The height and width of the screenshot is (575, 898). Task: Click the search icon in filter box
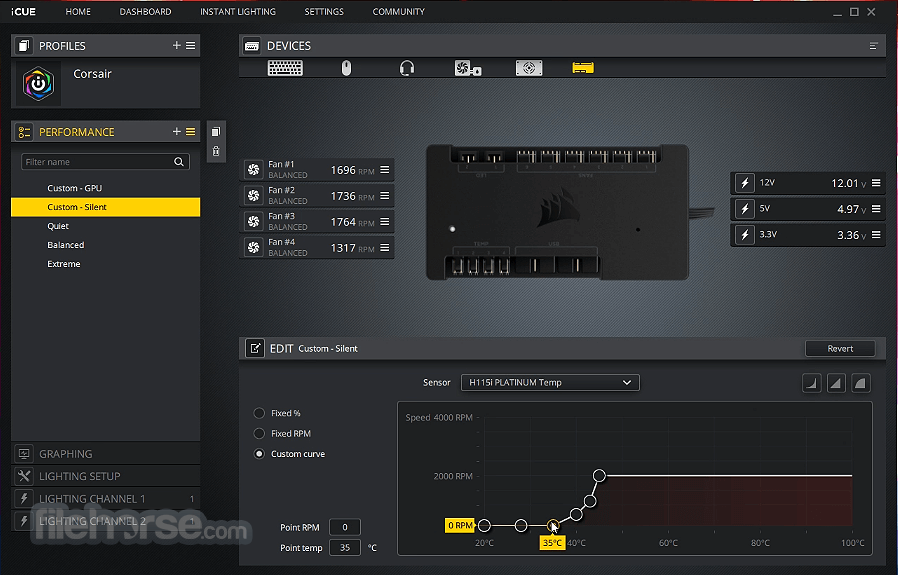(x=179, y=162)
